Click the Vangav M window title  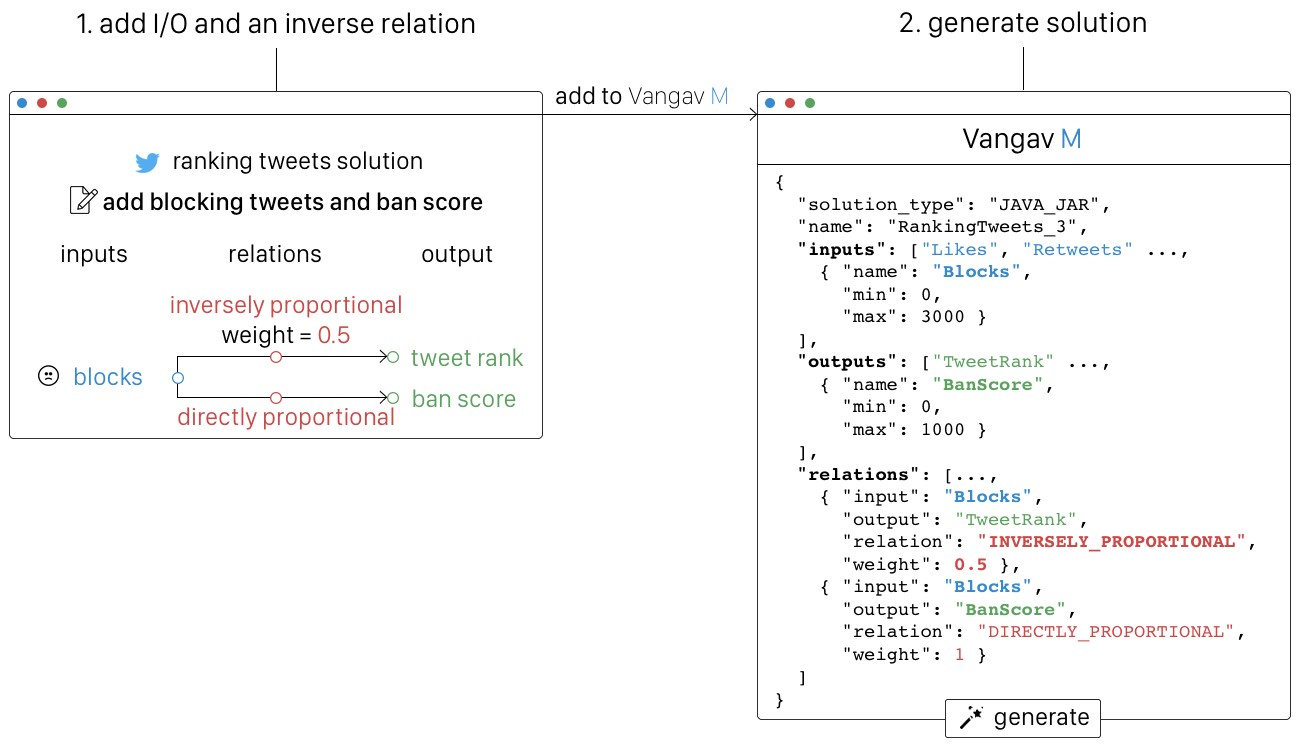[1022, 139]
